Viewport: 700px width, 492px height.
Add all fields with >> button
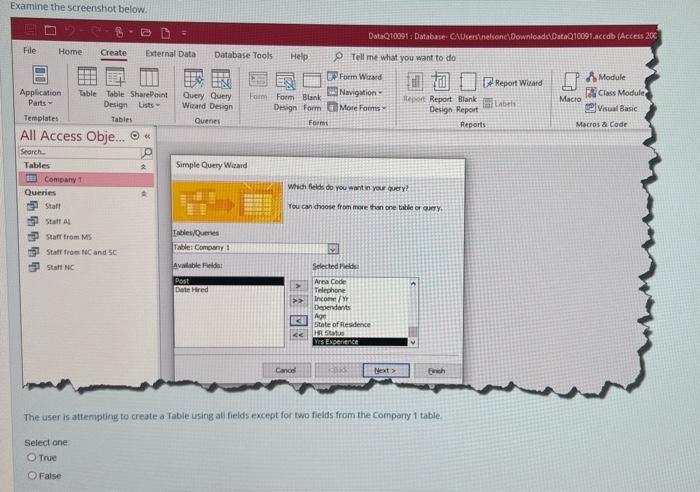(298, 301)
